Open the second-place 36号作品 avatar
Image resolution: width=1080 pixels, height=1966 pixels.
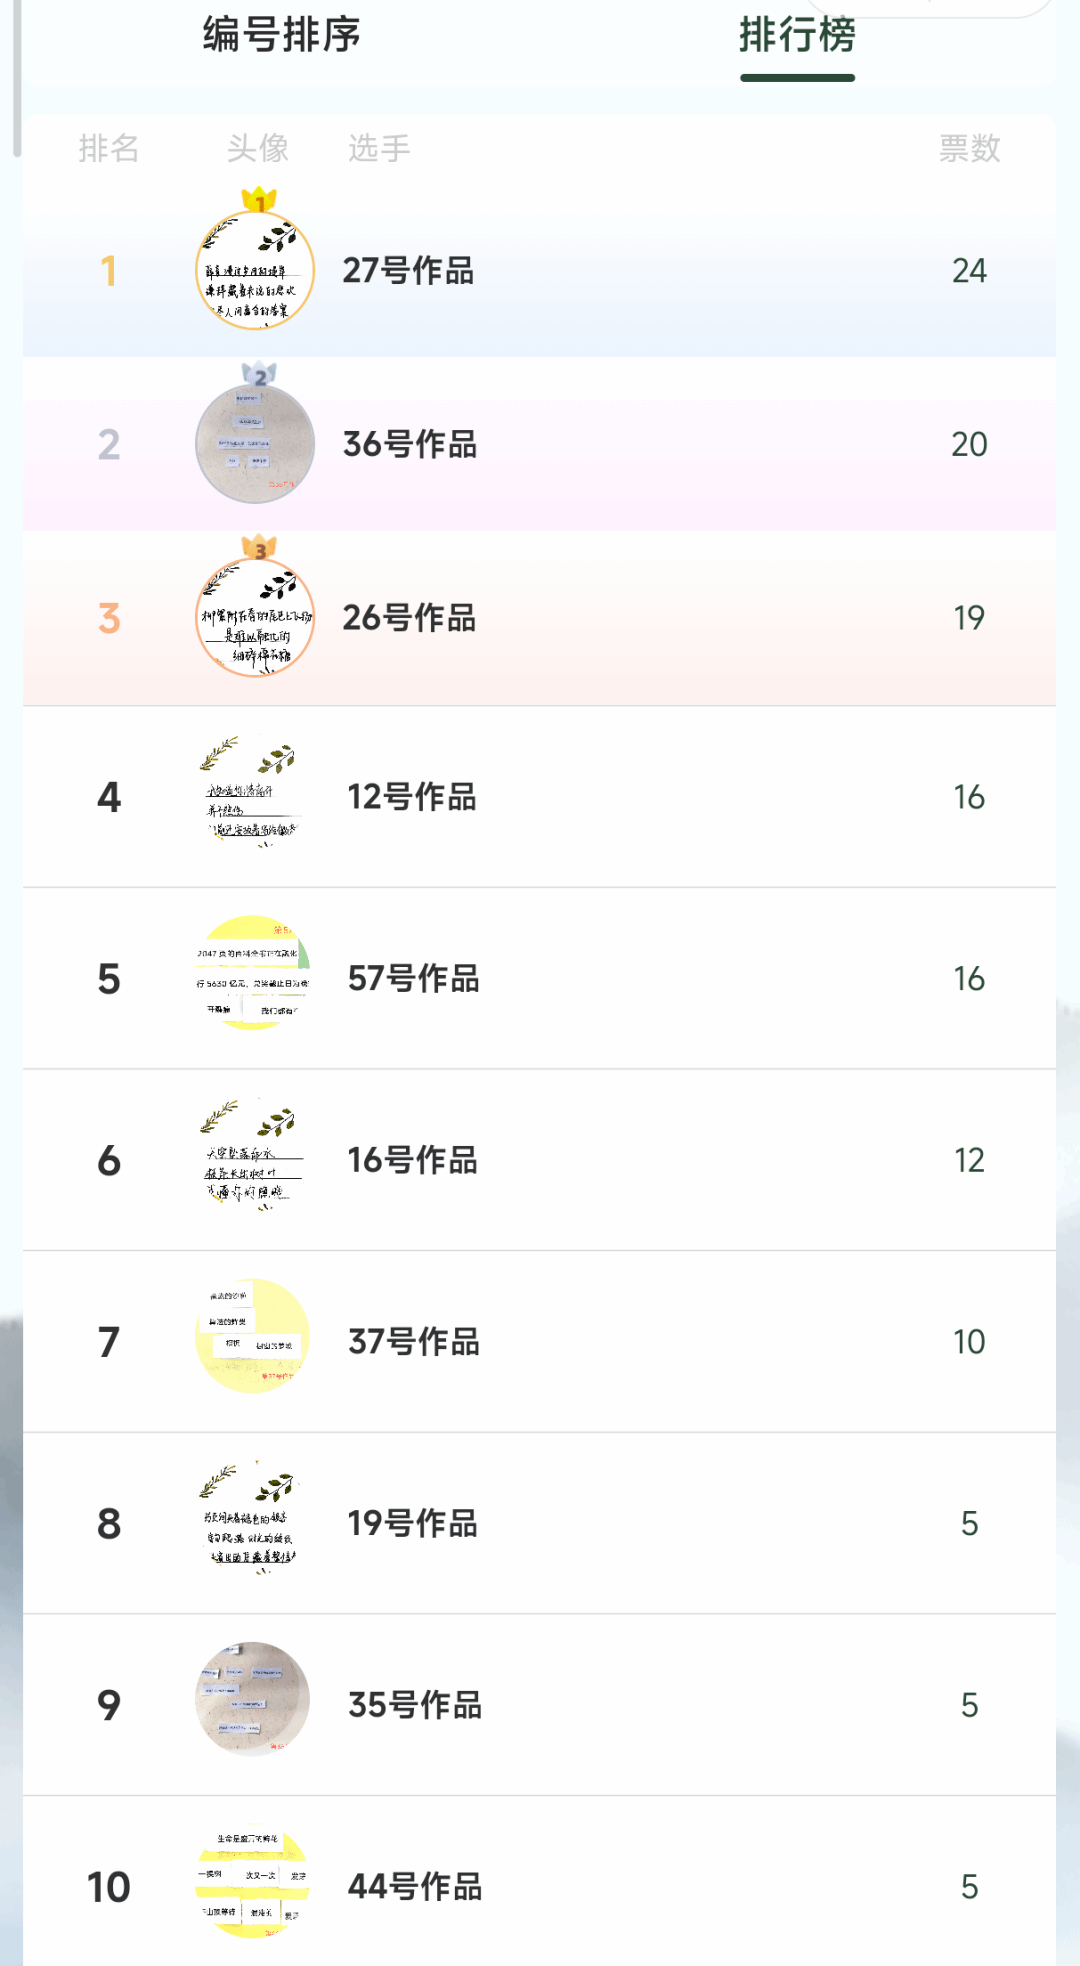pyautogui.click(x=255, y=444)
